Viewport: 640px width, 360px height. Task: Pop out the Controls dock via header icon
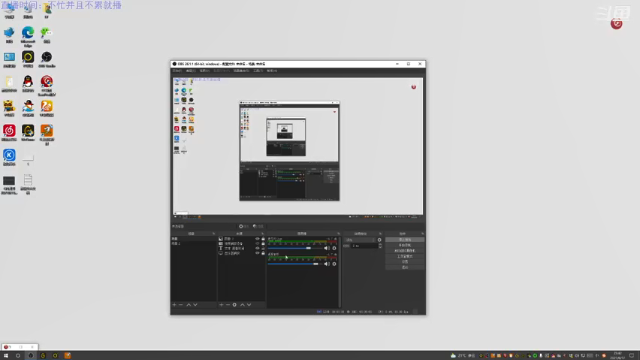(422, 233)
